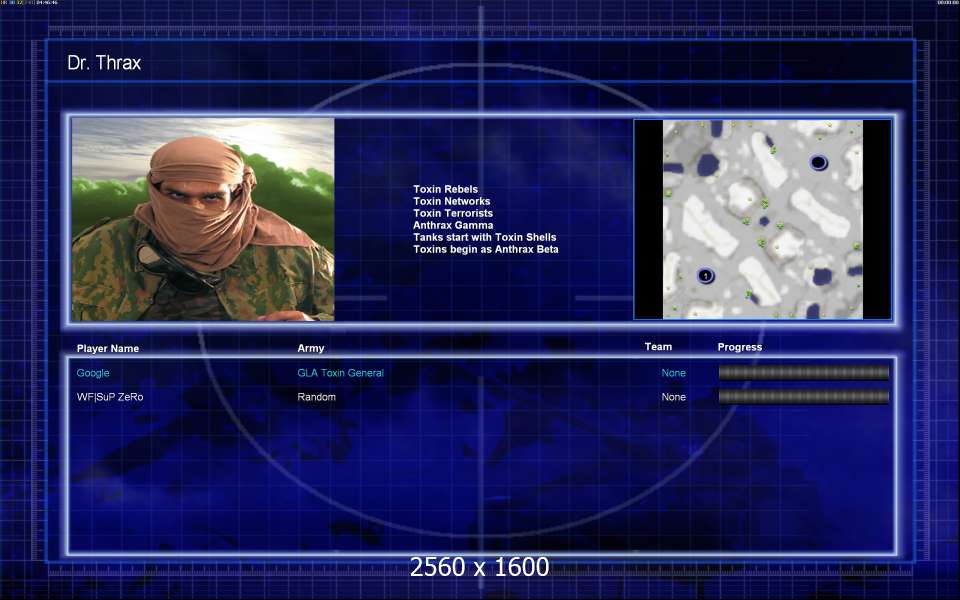The height and width of the screenshot is (600, 960).
Task: Click the Dr. Thrax title heading
Action: tap(104, 62)
